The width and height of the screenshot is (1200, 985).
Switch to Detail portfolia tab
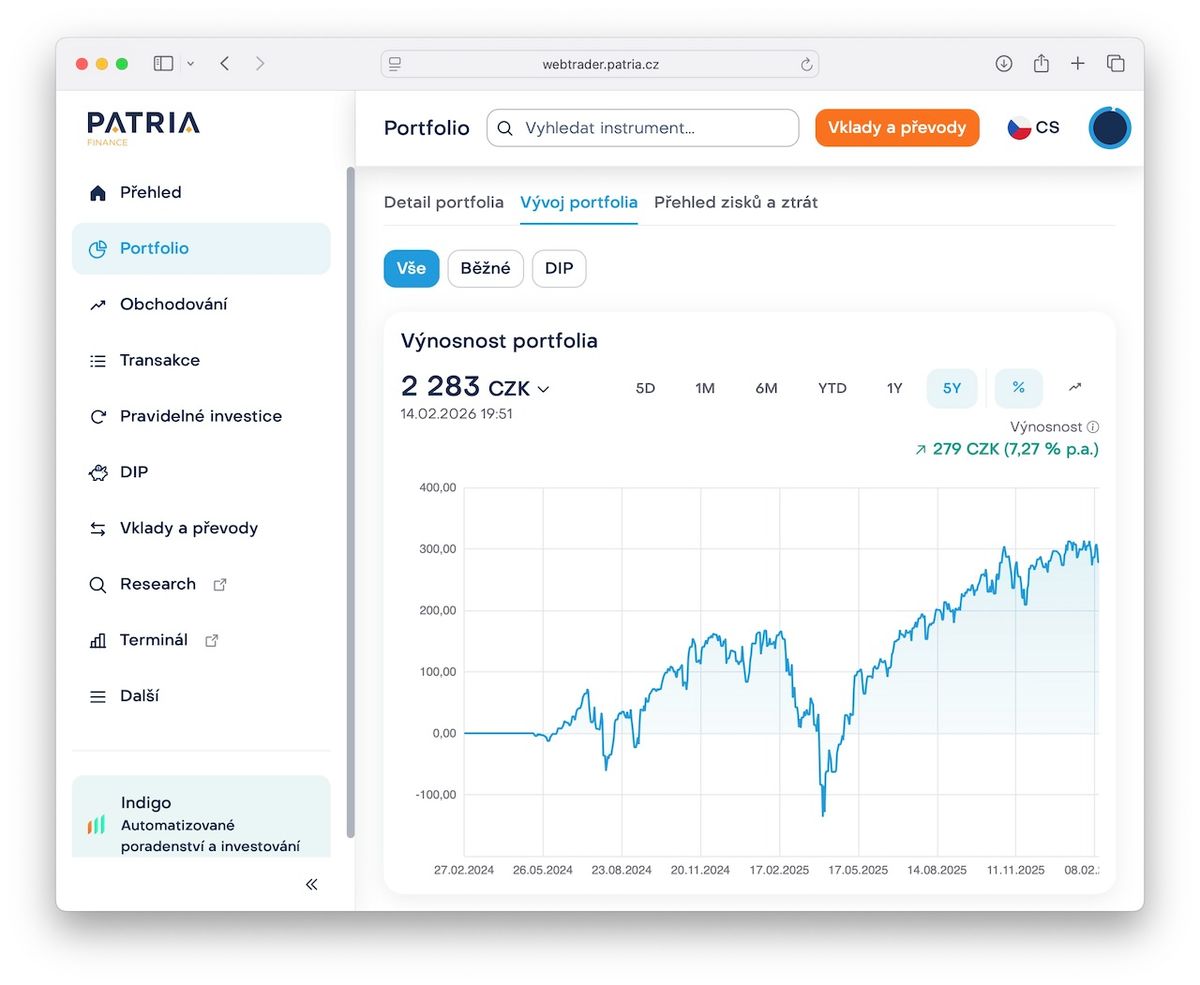click(443, 202)
